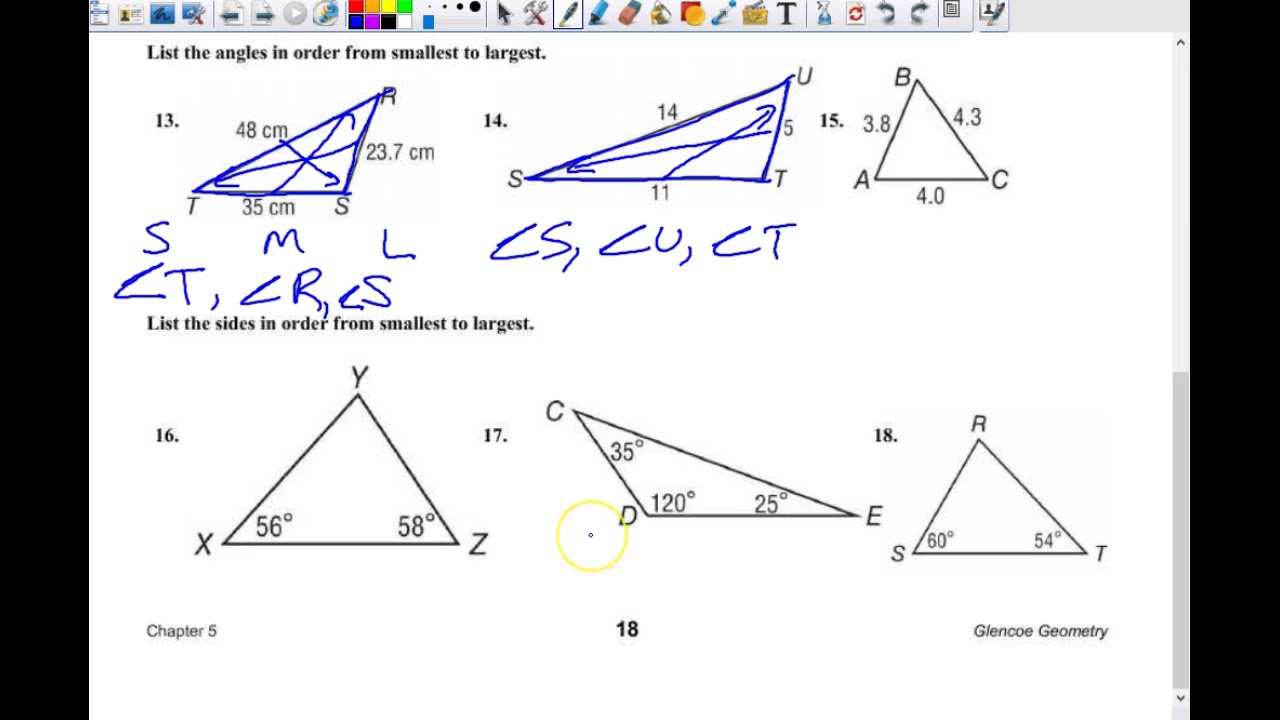This screenshot has width=1280, height=720.
Task: Pick the orange color swatch
Action: [x=372, y=6]
